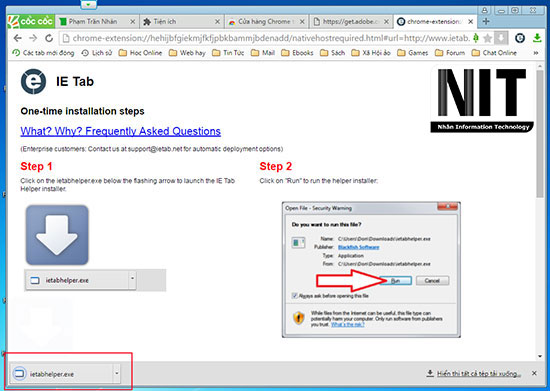Open the Xã Hội ảo bookmark folder
Viewport: 550px width, 391px height.
click(371, 53)
